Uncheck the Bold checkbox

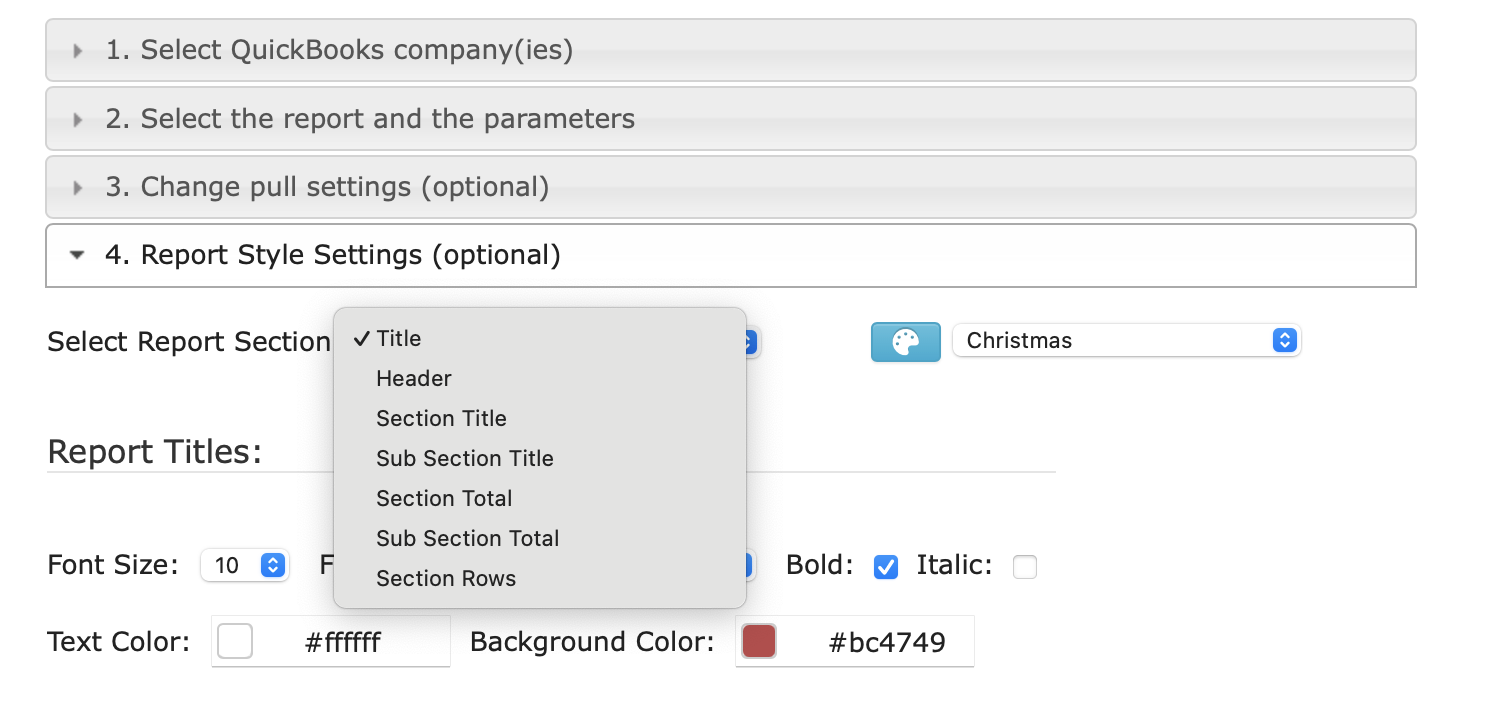[x=885, y=567]
